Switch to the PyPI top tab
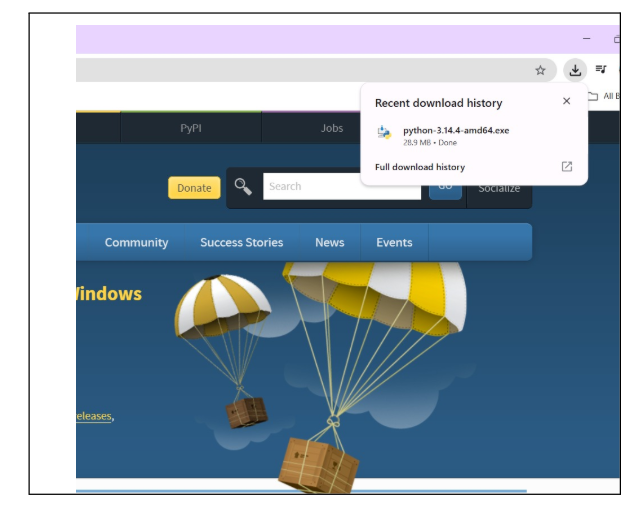643x513 pixels. pos(190,128)
